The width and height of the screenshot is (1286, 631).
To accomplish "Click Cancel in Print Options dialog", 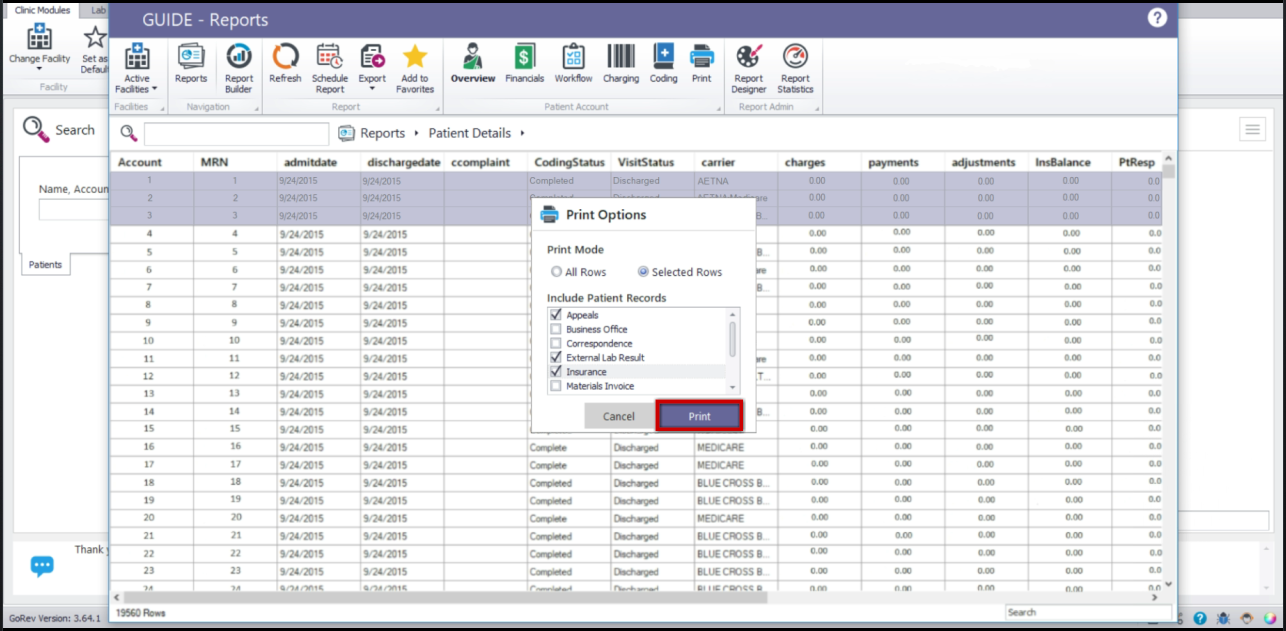I will pyautogui.click(x=618, y=416).
